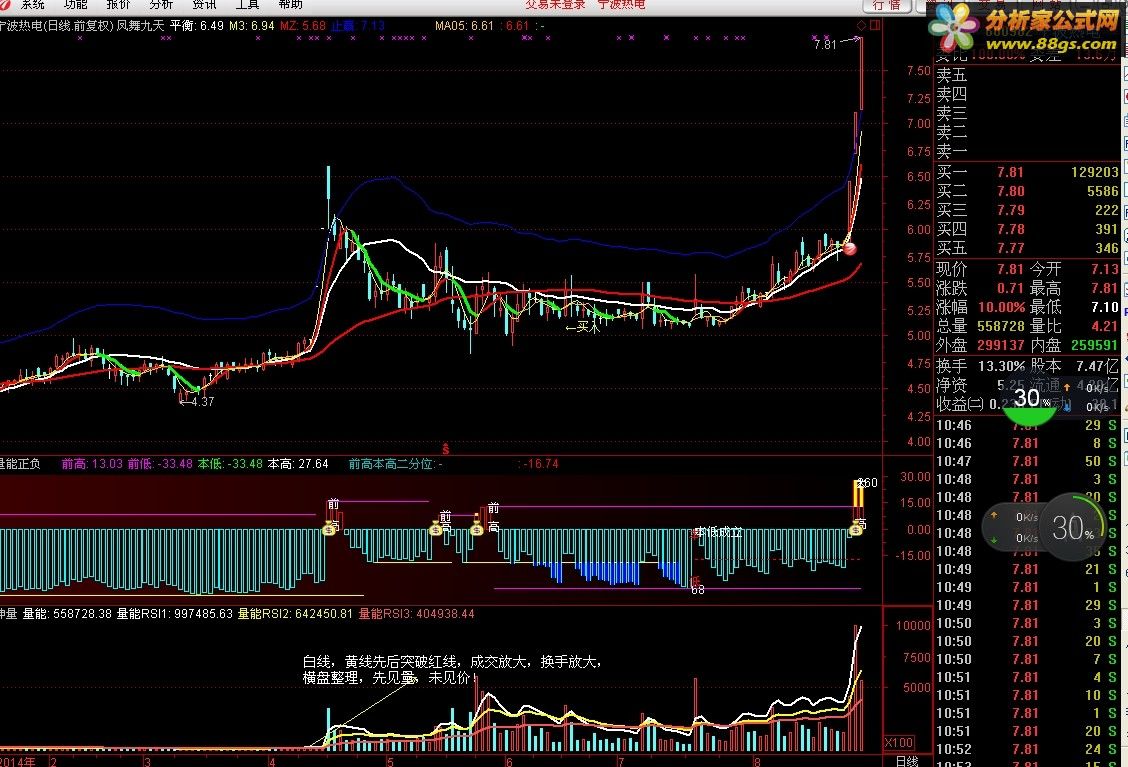Click the 内盘 259591 value
1128x767 pixels.
point(1095,345)
